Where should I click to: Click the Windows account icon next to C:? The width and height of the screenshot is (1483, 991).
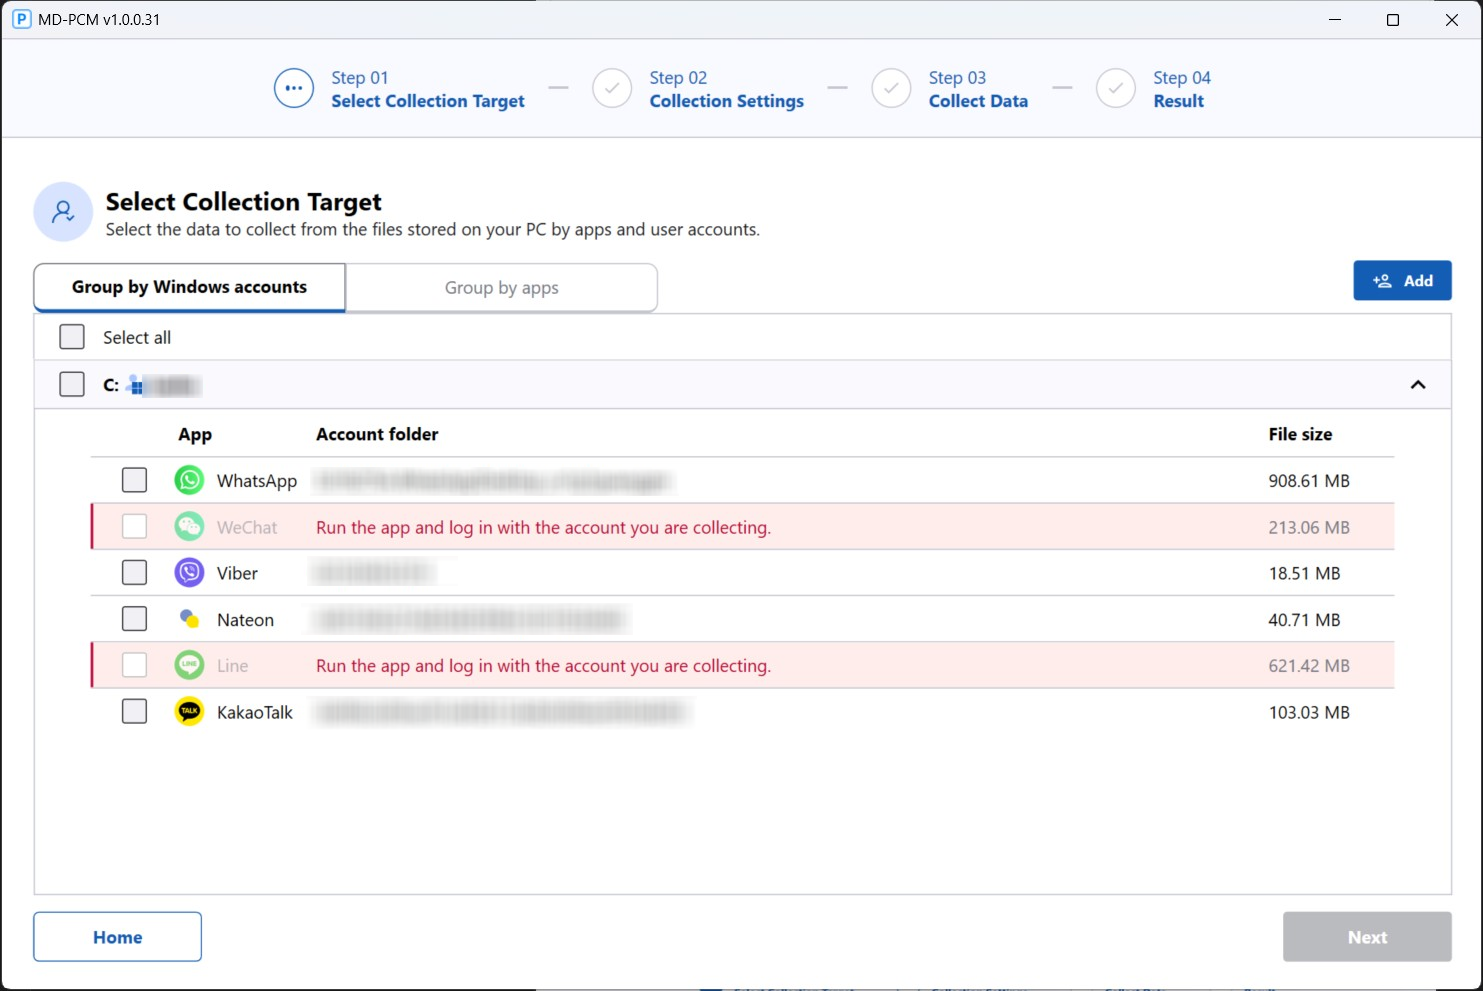coord(136,385)
